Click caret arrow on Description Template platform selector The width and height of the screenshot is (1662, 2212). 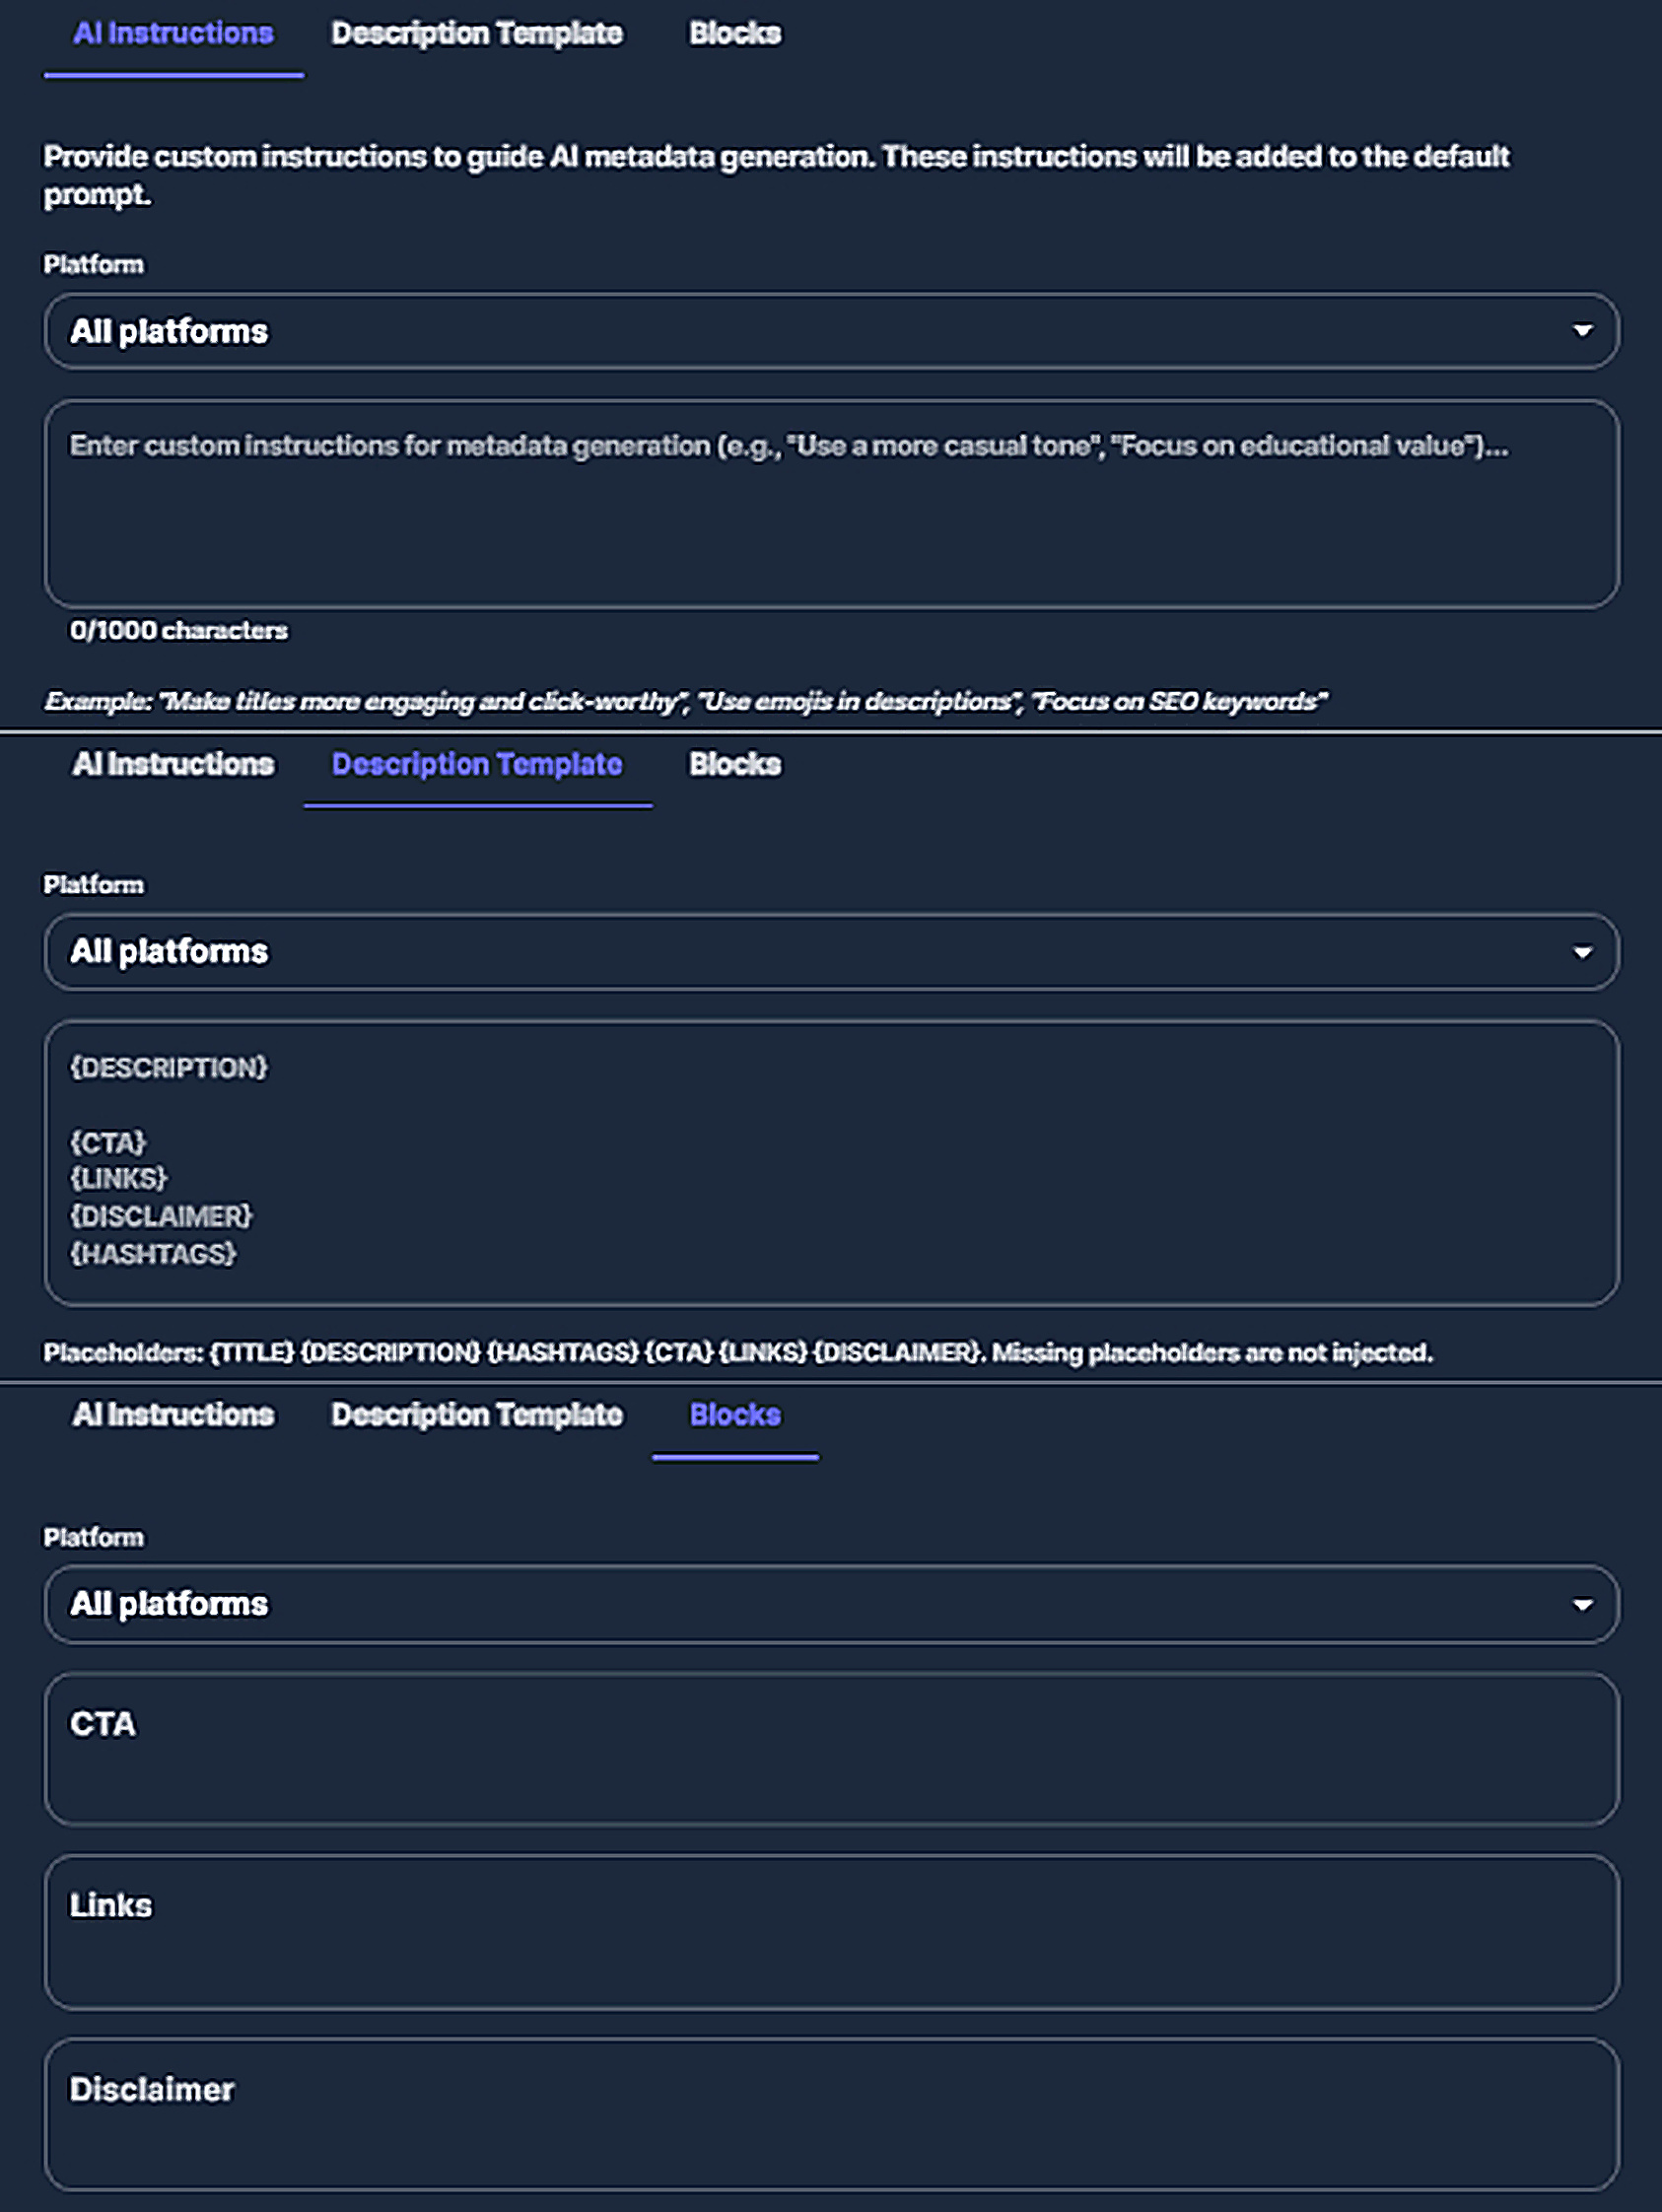click(1582, 952)
